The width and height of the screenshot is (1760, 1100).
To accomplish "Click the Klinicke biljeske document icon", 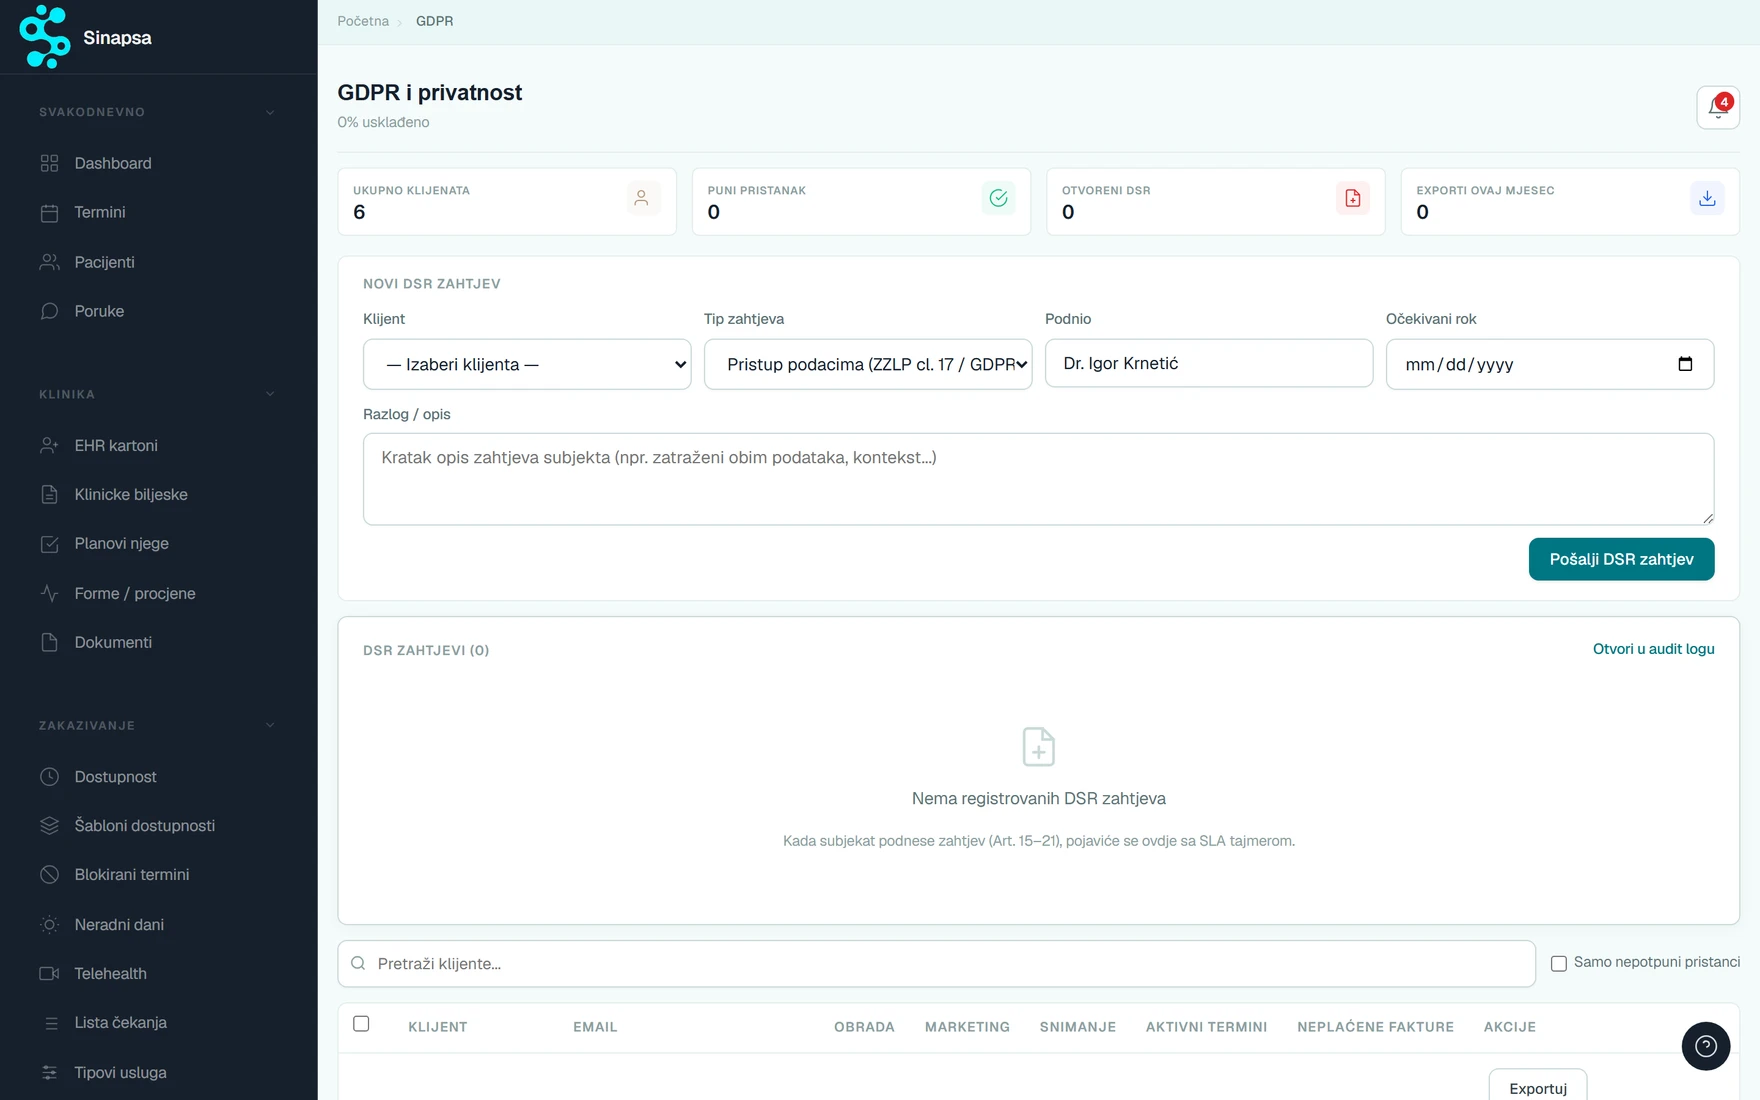I will [49, 494].
